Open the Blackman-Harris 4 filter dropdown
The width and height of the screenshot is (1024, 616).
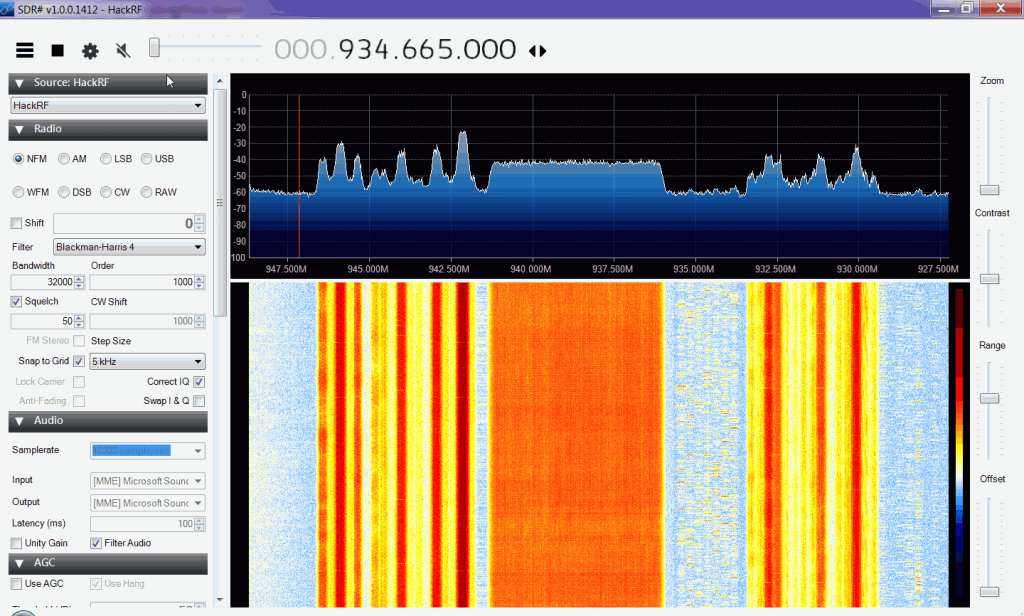(128, 246)
